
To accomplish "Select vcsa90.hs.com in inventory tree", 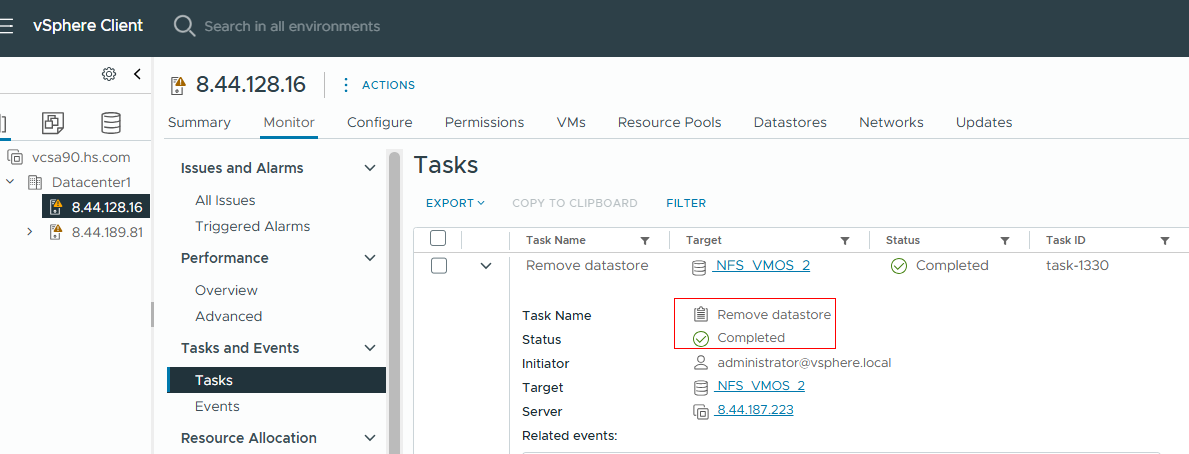I will 80,158.
